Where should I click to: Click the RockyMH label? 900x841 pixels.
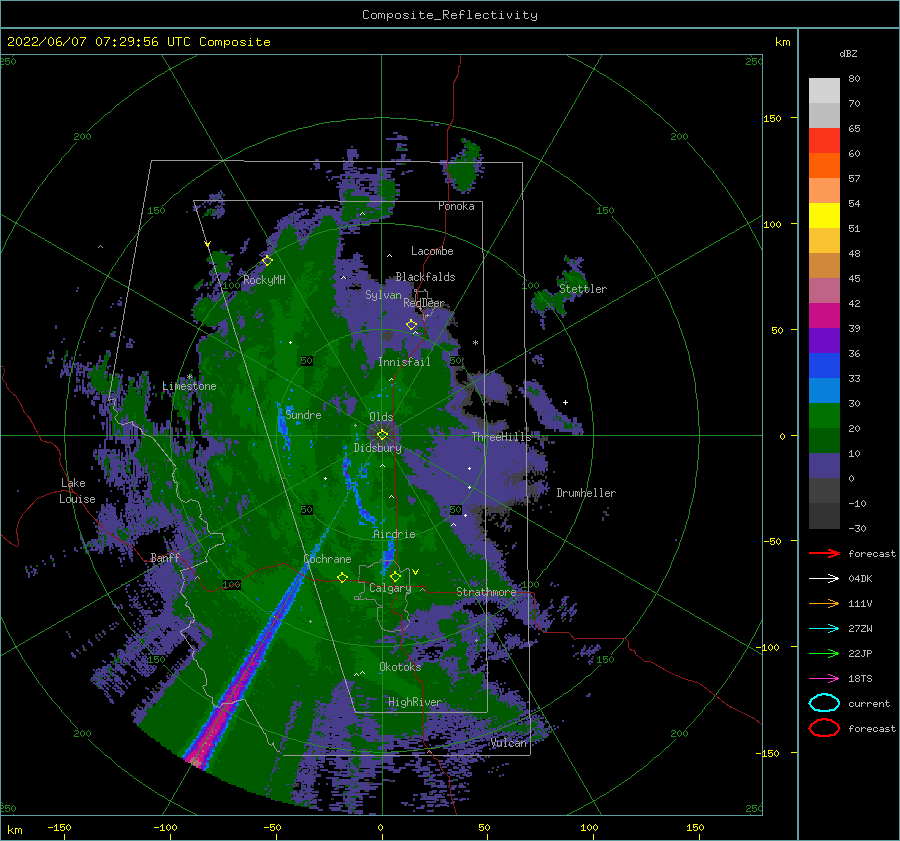click(264, 280)
